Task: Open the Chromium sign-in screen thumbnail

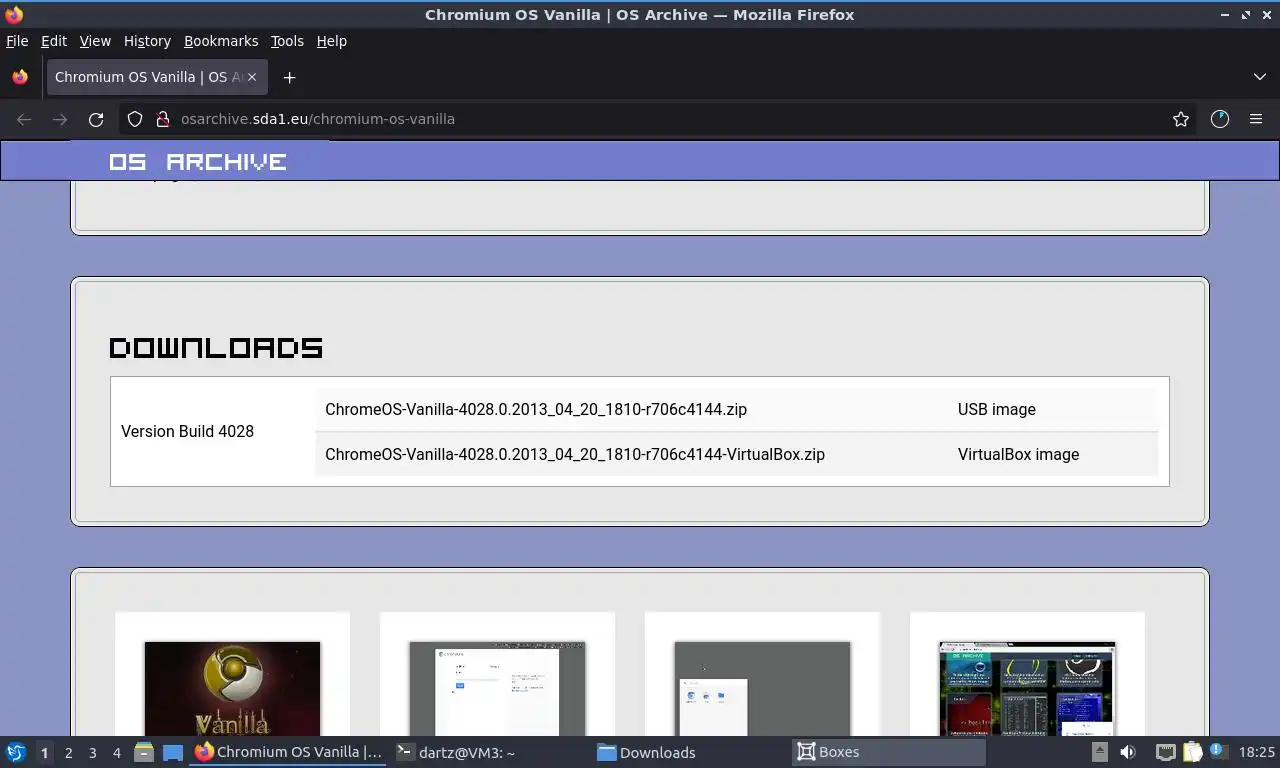Action: pyautogui.click(x=497, y=689)
